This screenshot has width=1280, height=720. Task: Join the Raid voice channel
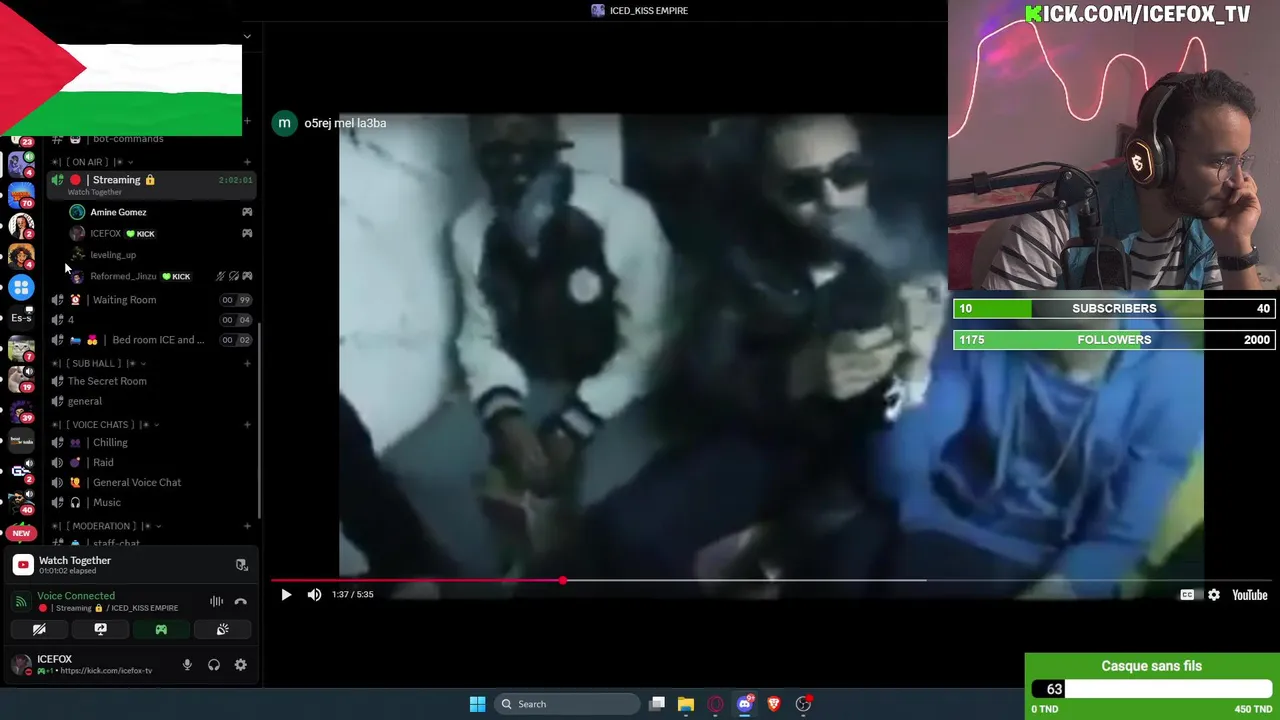click(x=150, y=462)
